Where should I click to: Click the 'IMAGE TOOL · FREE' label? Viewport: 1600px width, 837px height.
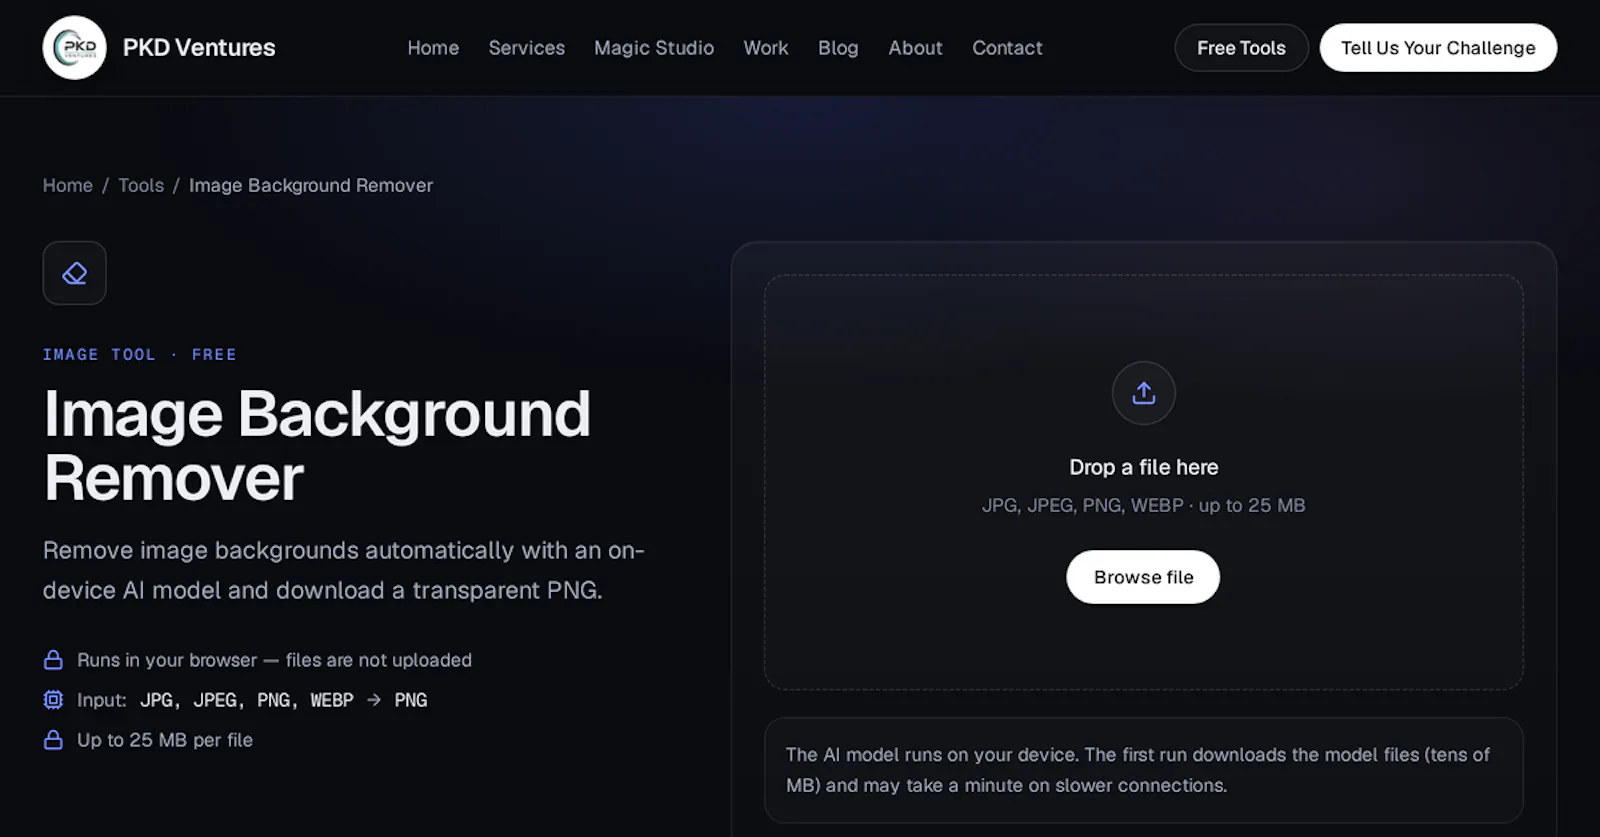point(140,355)
